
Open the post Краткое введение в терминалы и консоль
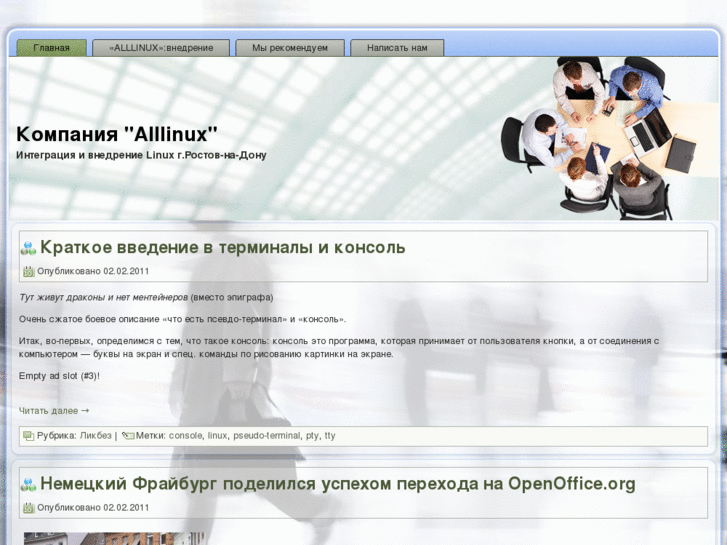(x=223, y=247)
